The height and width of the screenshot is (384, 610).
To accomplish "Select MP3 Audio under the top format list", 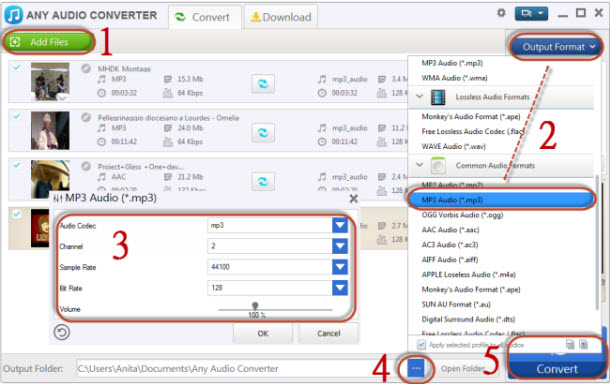I will point(452,63).
